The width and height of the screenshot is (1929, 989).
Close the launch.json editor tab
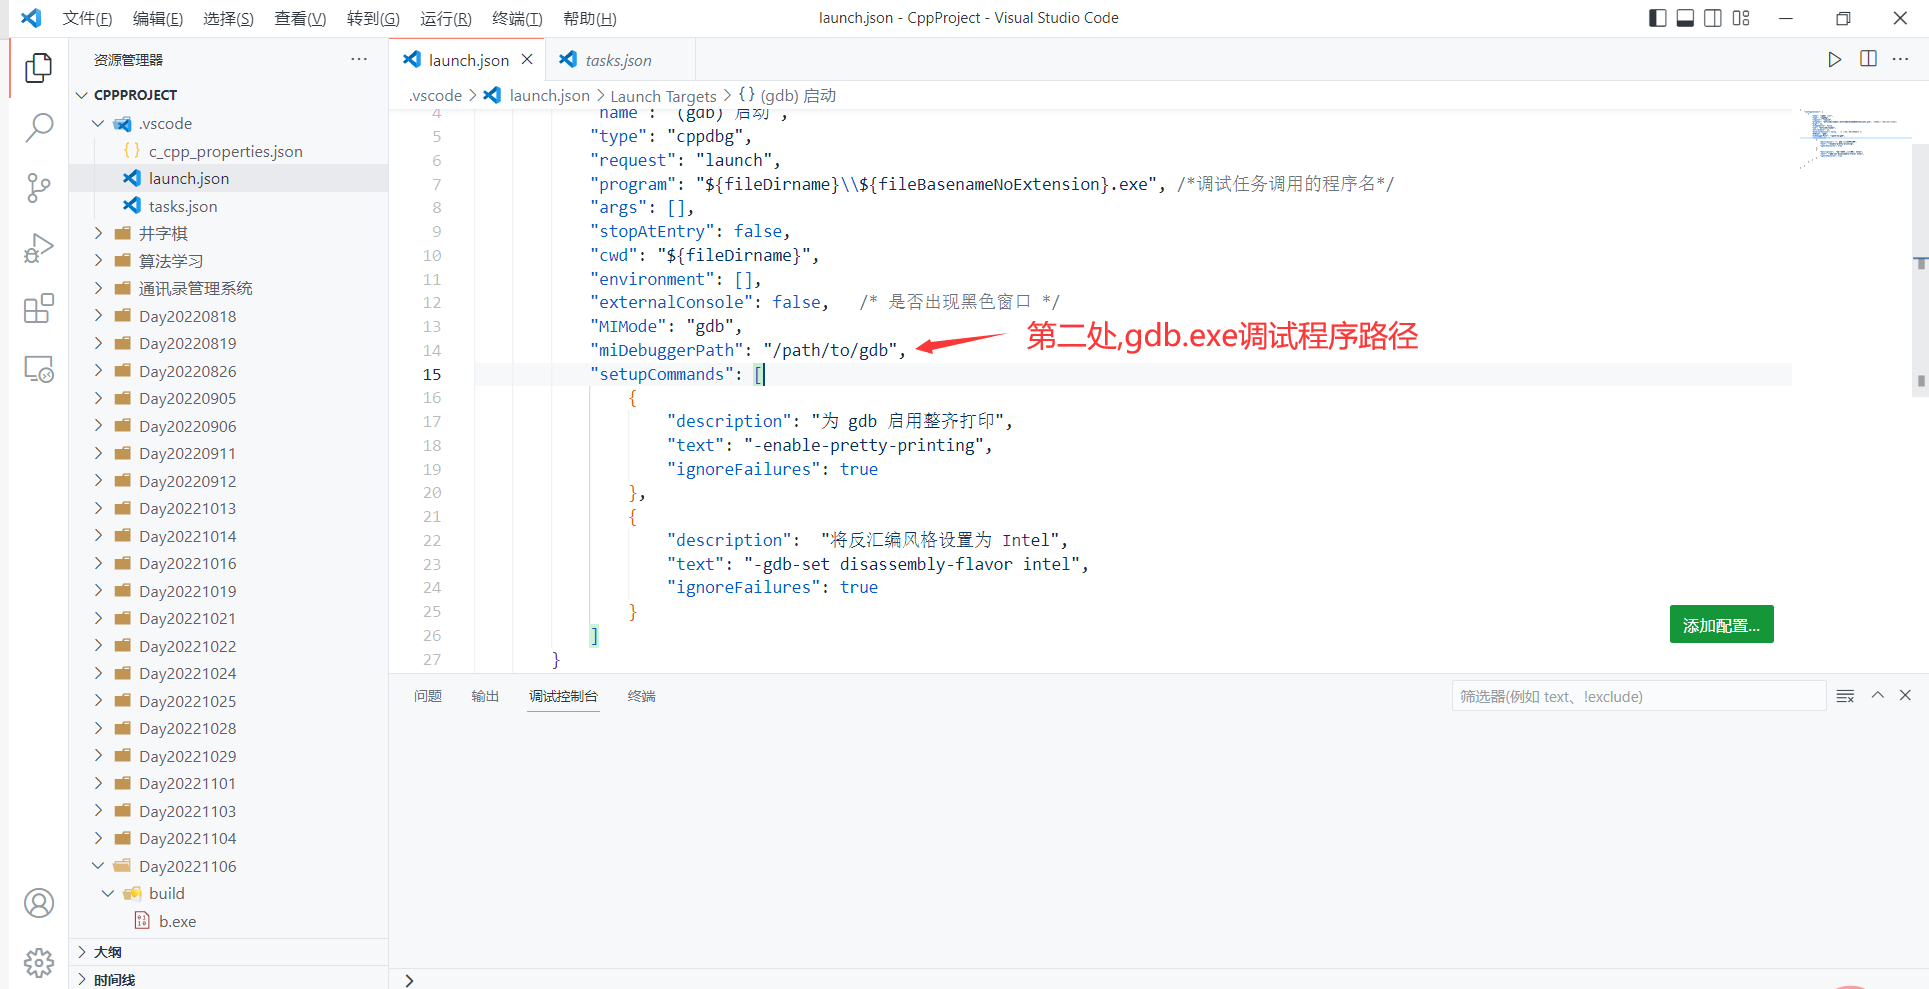pos(527,59)
